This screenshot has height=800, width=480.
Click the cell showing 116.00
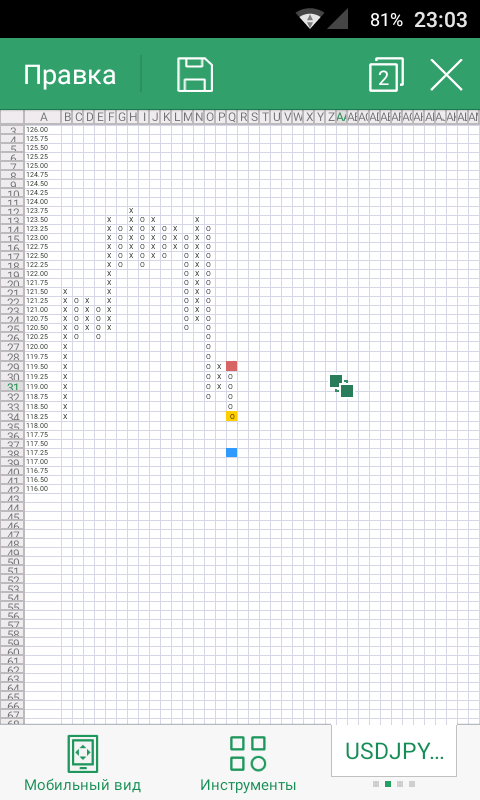(x=43, y=489)
